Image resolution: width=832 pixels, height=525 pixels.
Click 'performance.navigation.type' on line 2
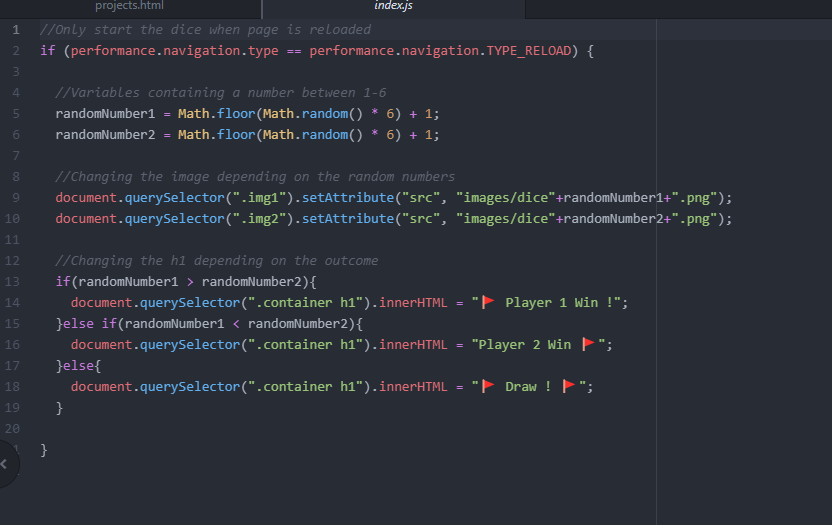175,51
